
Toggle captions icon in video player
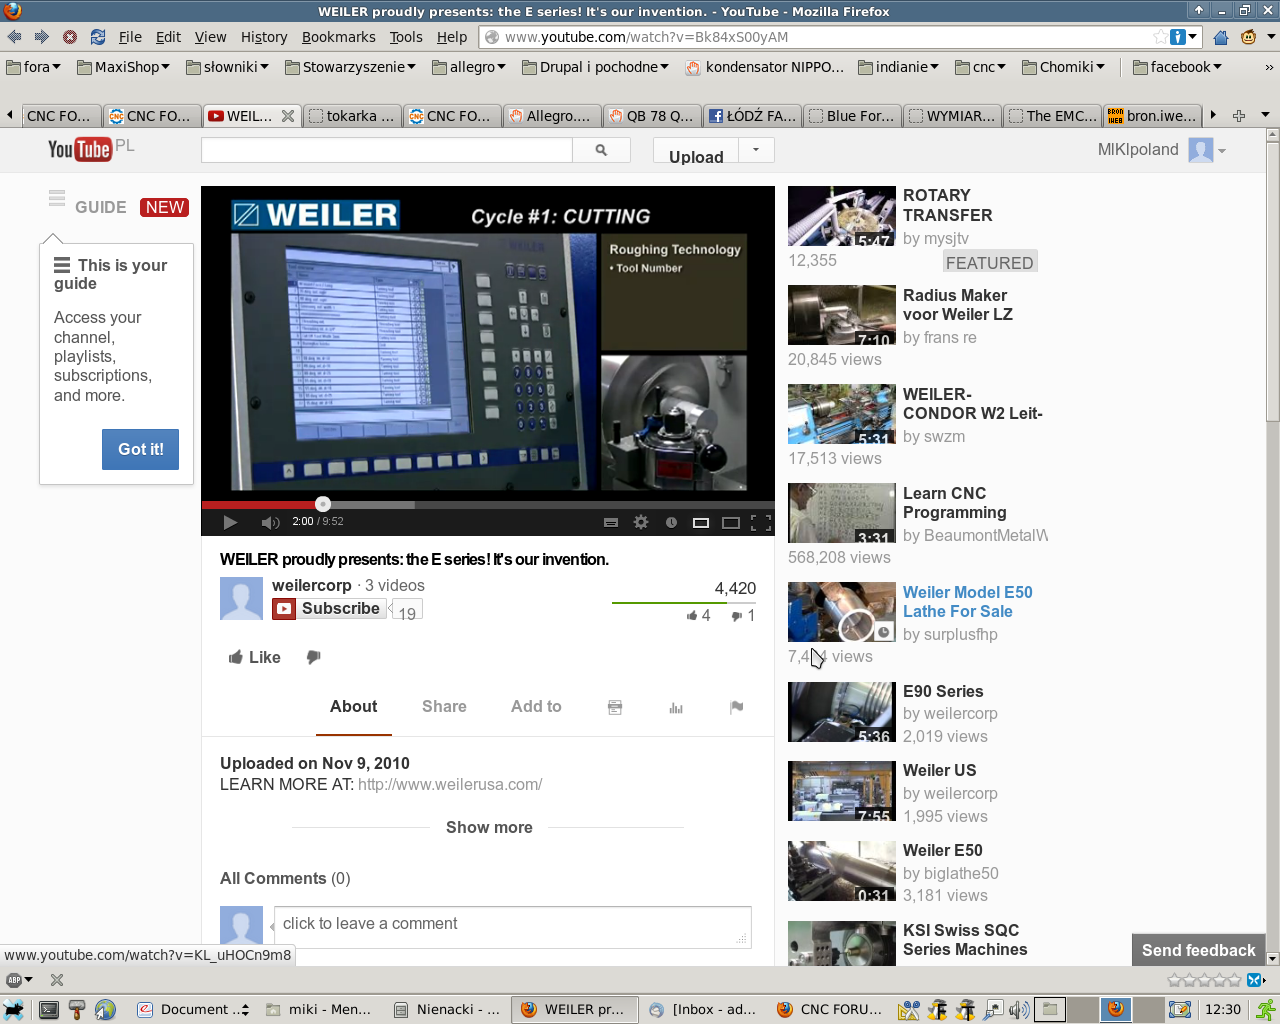tap(611, 522)
